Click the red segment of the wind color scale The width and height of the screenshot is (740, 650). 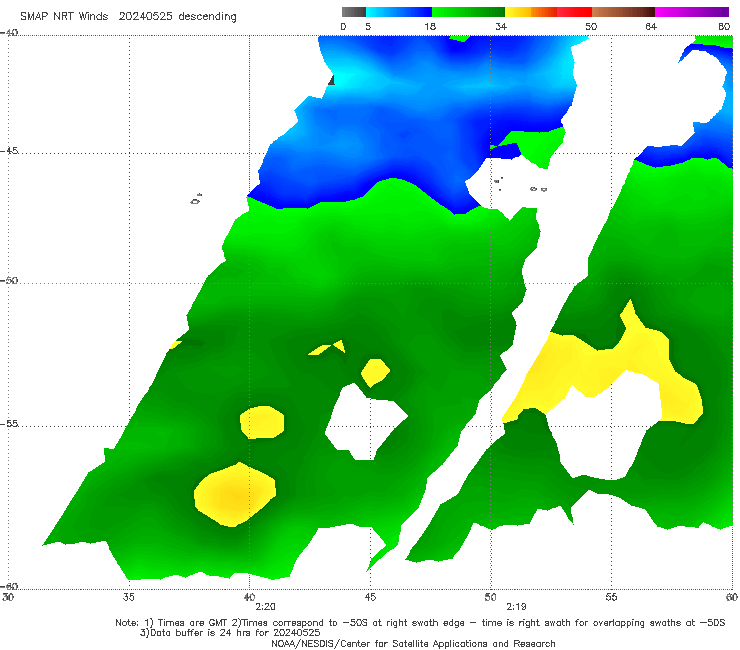pyautogui.click(x=574, y=12)
